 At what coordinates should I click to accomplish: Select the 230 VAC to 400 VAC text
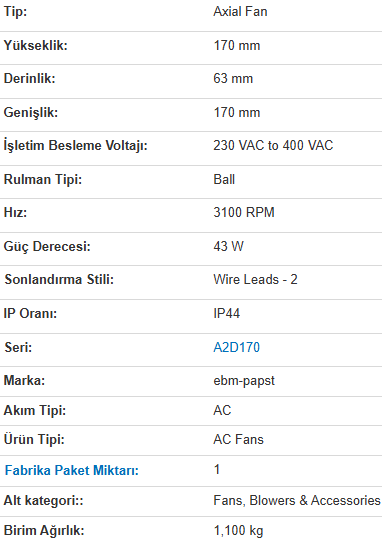pos(273,145)
